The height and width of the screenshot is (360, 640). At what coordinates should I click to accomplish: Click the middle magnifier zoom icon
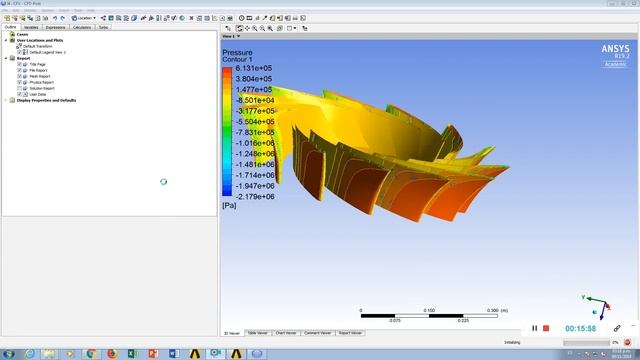pyautogui.click(x=262, y=28)
